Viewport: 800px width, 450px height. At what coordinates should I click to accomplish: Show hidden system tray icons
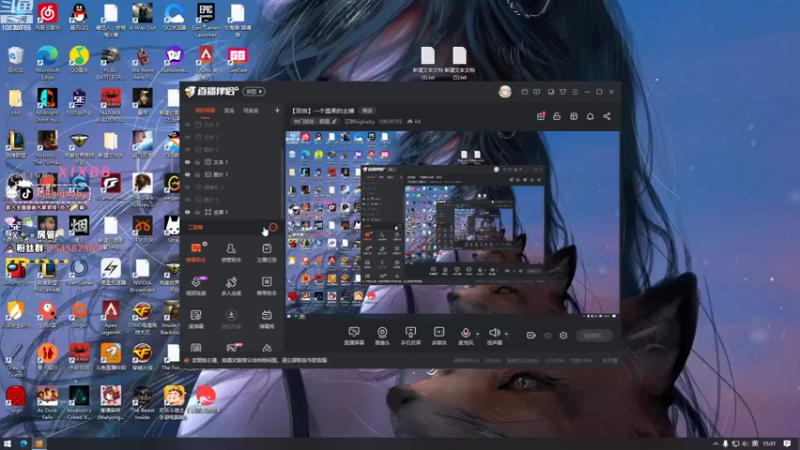pos(715,444)
